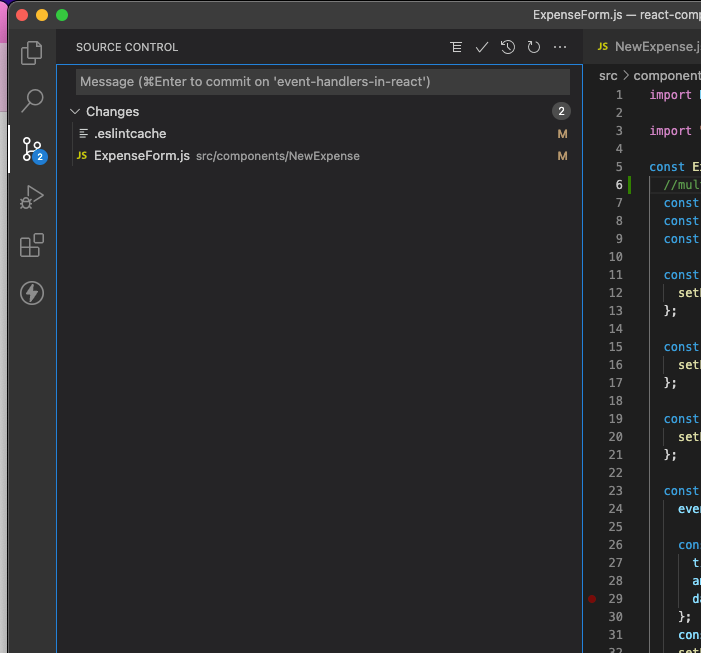Click line number 14 in the gutter
This screenshot has width=701, height=653.
pyautogui.click(x=616, y=329)
